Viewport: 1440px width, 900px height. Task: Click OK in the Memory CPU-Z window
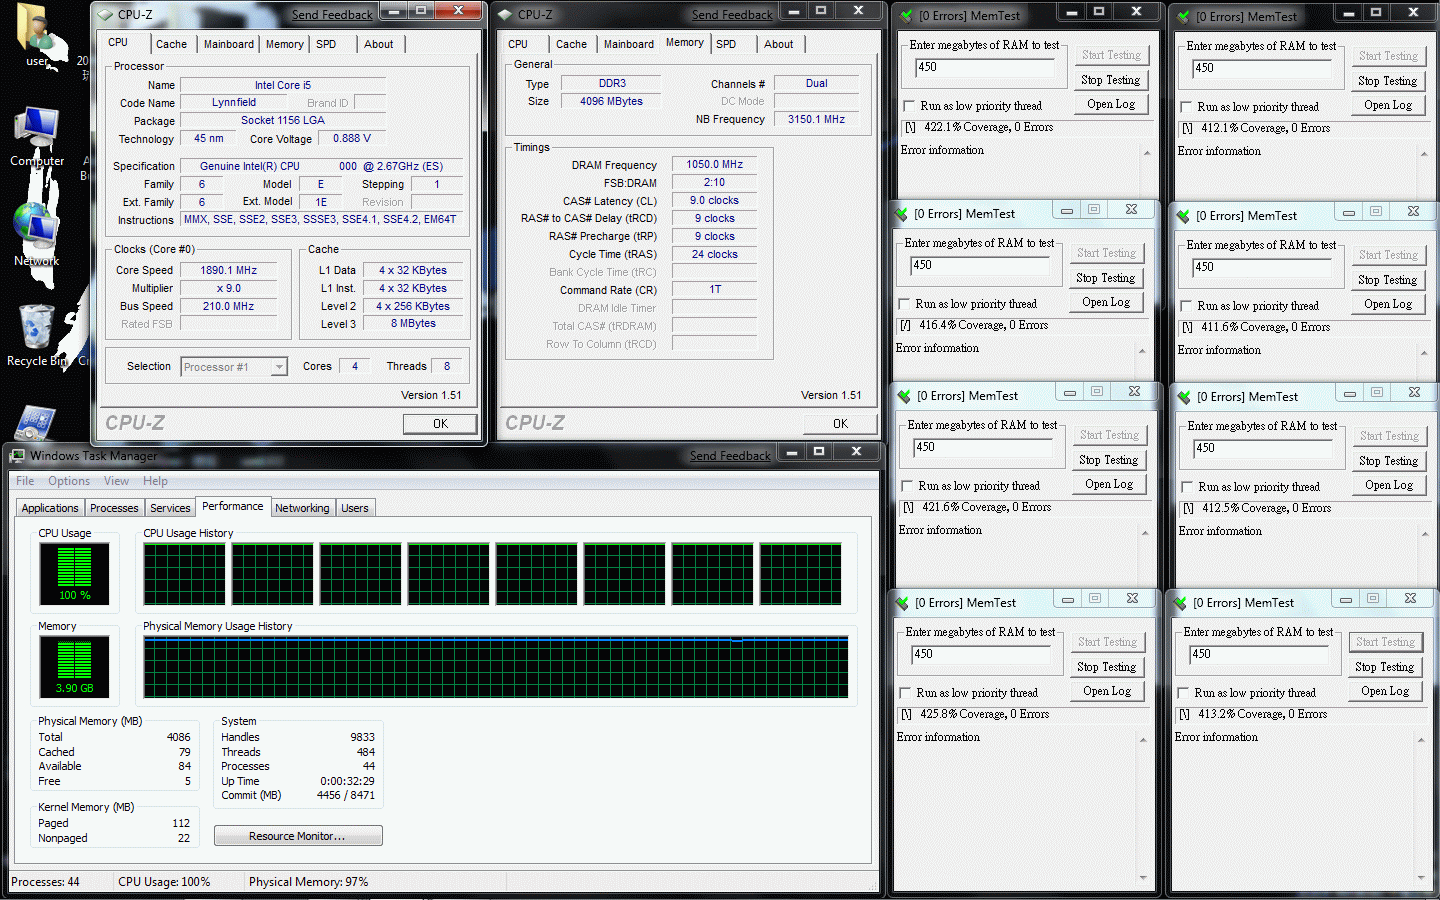point(840,424)
